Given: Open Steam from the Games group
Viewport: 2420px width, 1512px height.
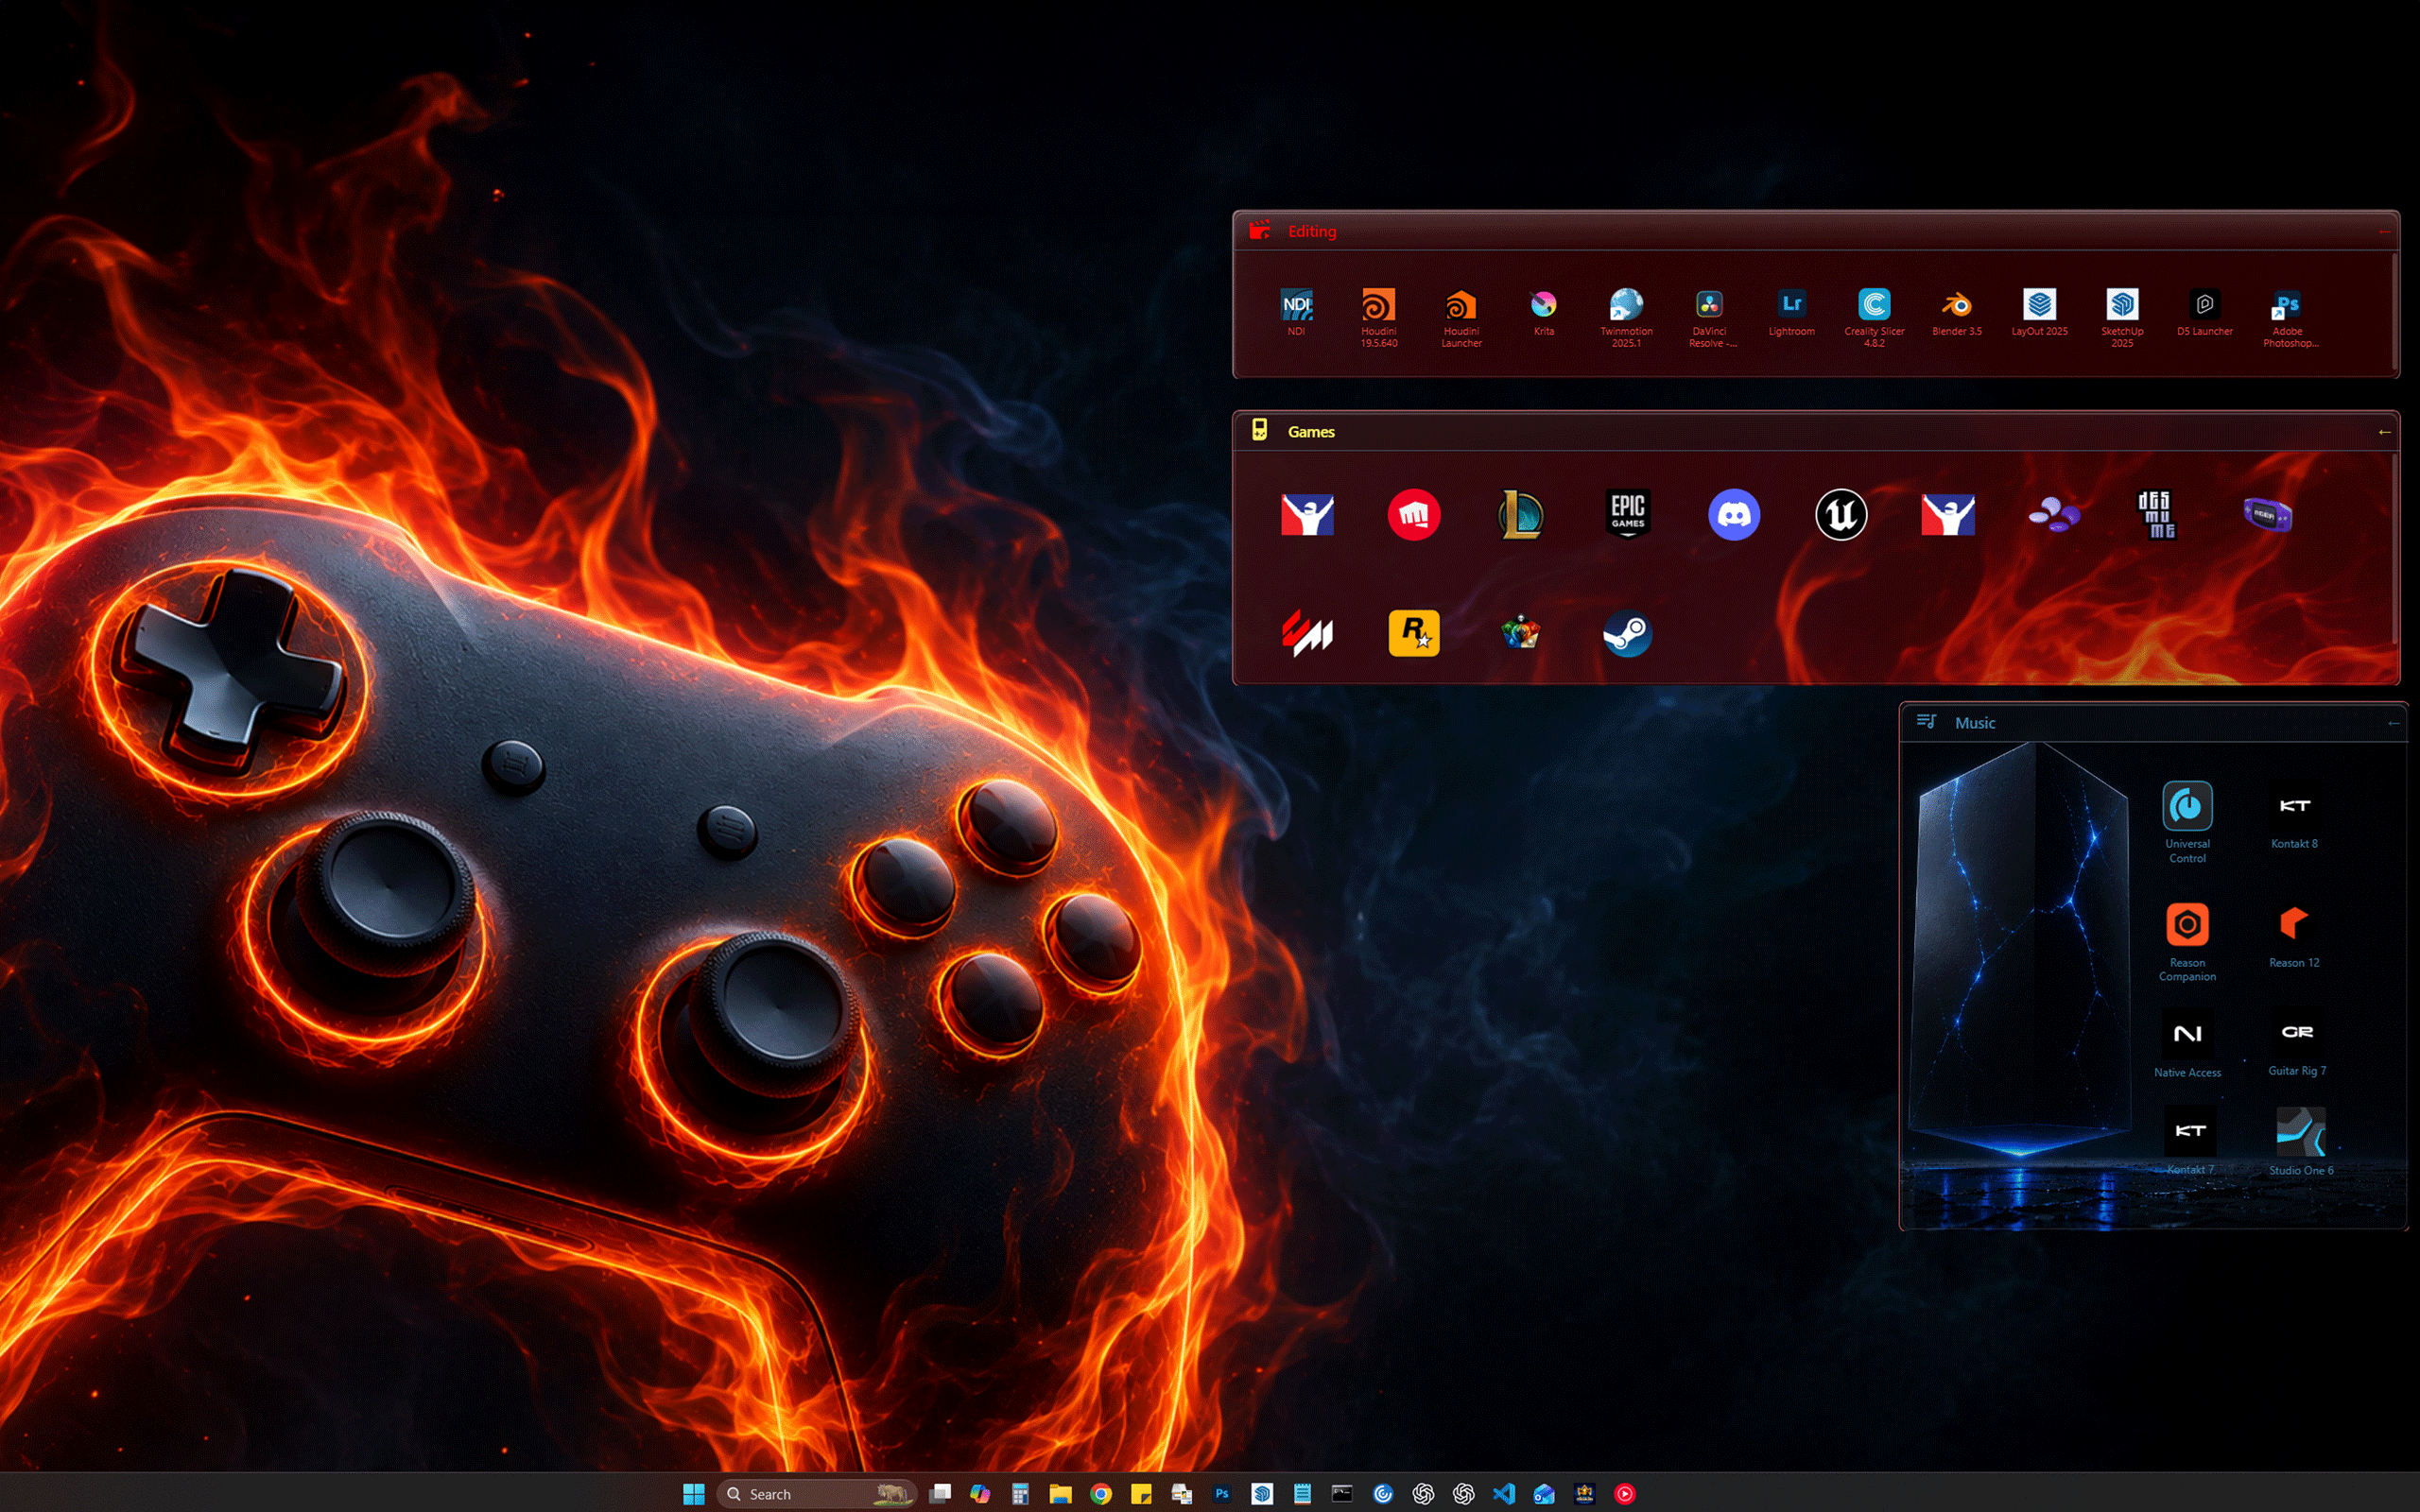Looking at the screenshot, I should 1627,634.
